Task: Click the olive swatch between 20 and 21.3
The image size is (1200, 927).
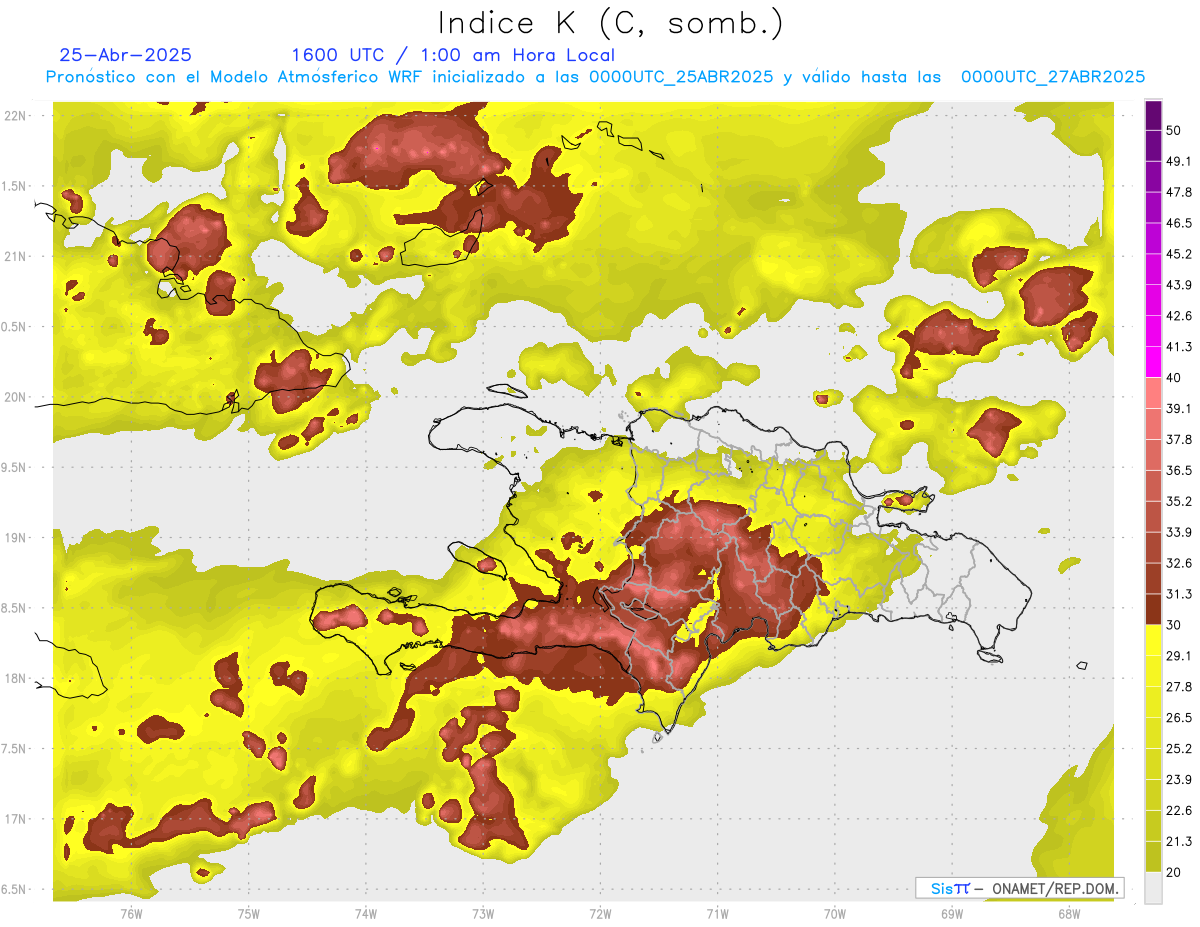Action: click(1153, 857)
